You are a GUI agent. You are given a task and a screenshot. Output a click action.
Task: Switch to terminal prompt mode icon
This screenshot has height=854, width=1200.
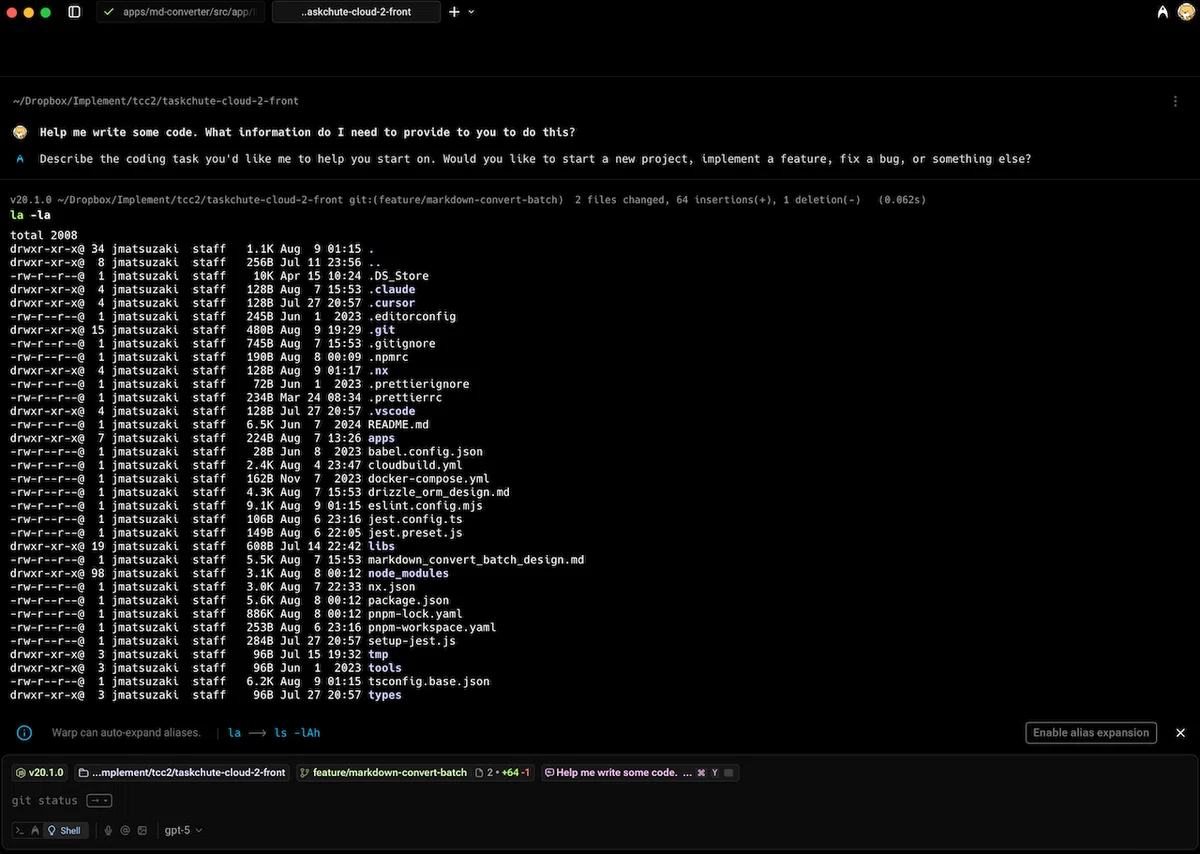click(x=20, y=830)
